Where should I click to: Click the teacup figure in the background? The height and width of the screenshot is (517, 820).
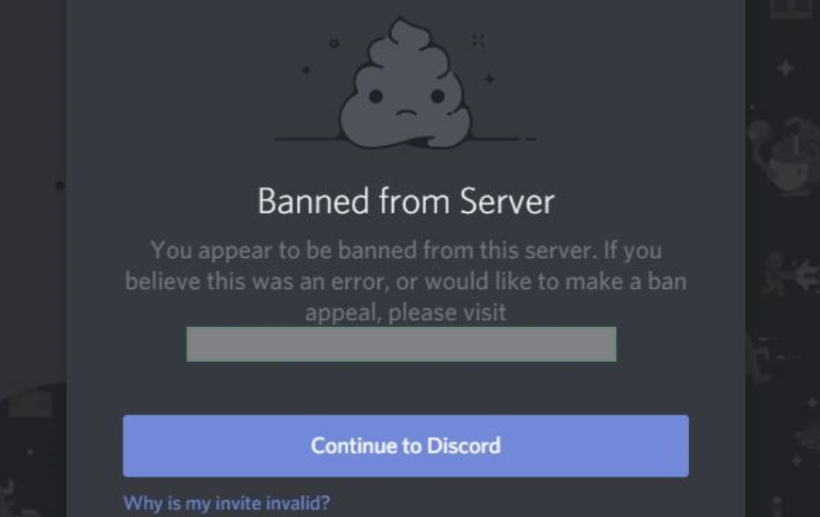tap(783, 157)
